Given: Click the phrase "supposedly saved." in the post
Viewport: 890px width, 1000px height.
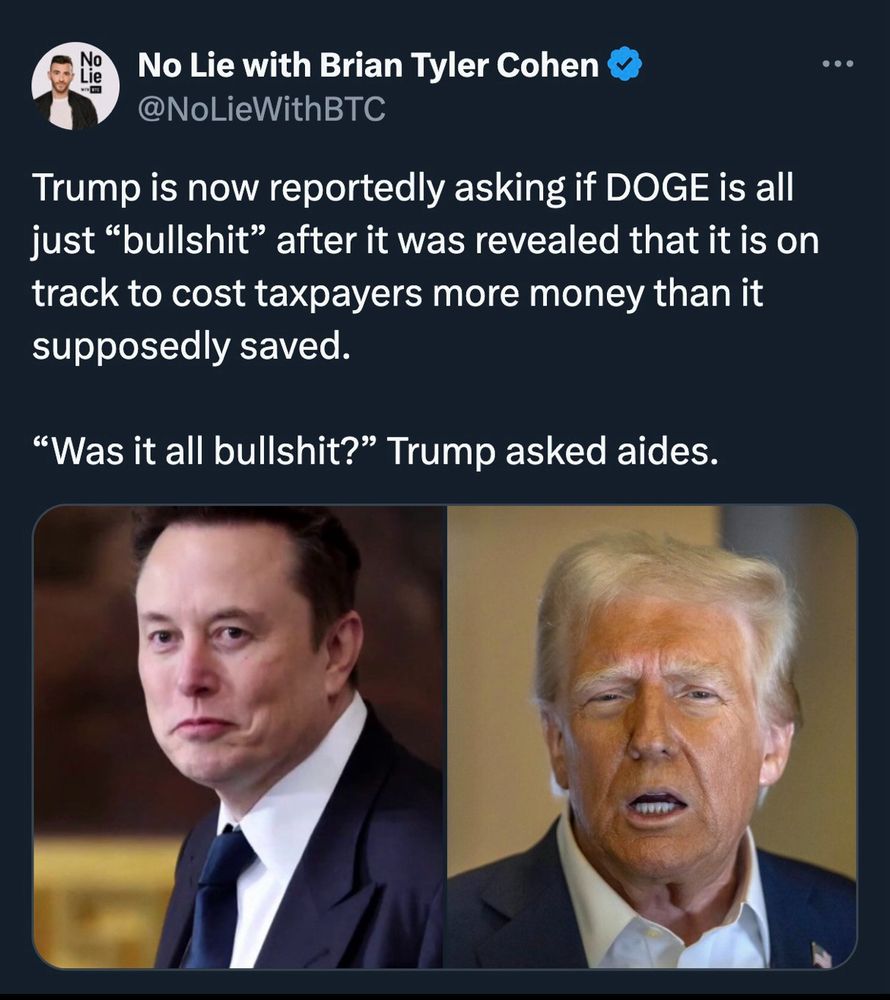Looking at the screenshot, I should tap(191, 347).
